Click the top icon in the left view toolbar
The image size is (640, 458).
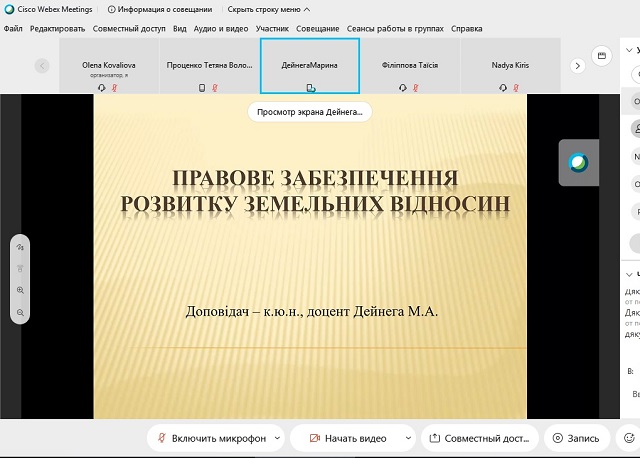click(x=21, y=246)
